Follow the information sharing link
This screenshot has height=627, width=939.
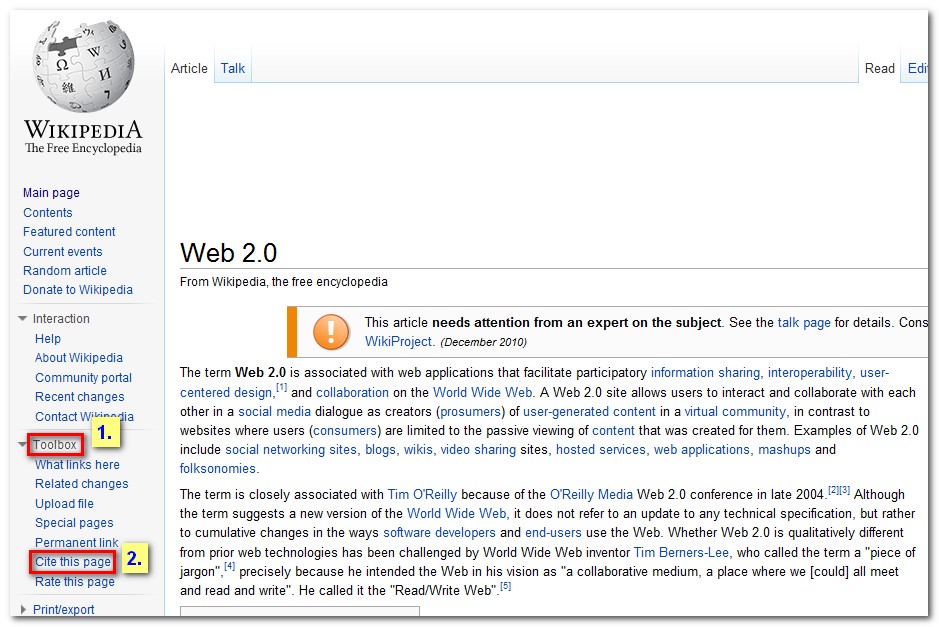(x=705, y=372)
